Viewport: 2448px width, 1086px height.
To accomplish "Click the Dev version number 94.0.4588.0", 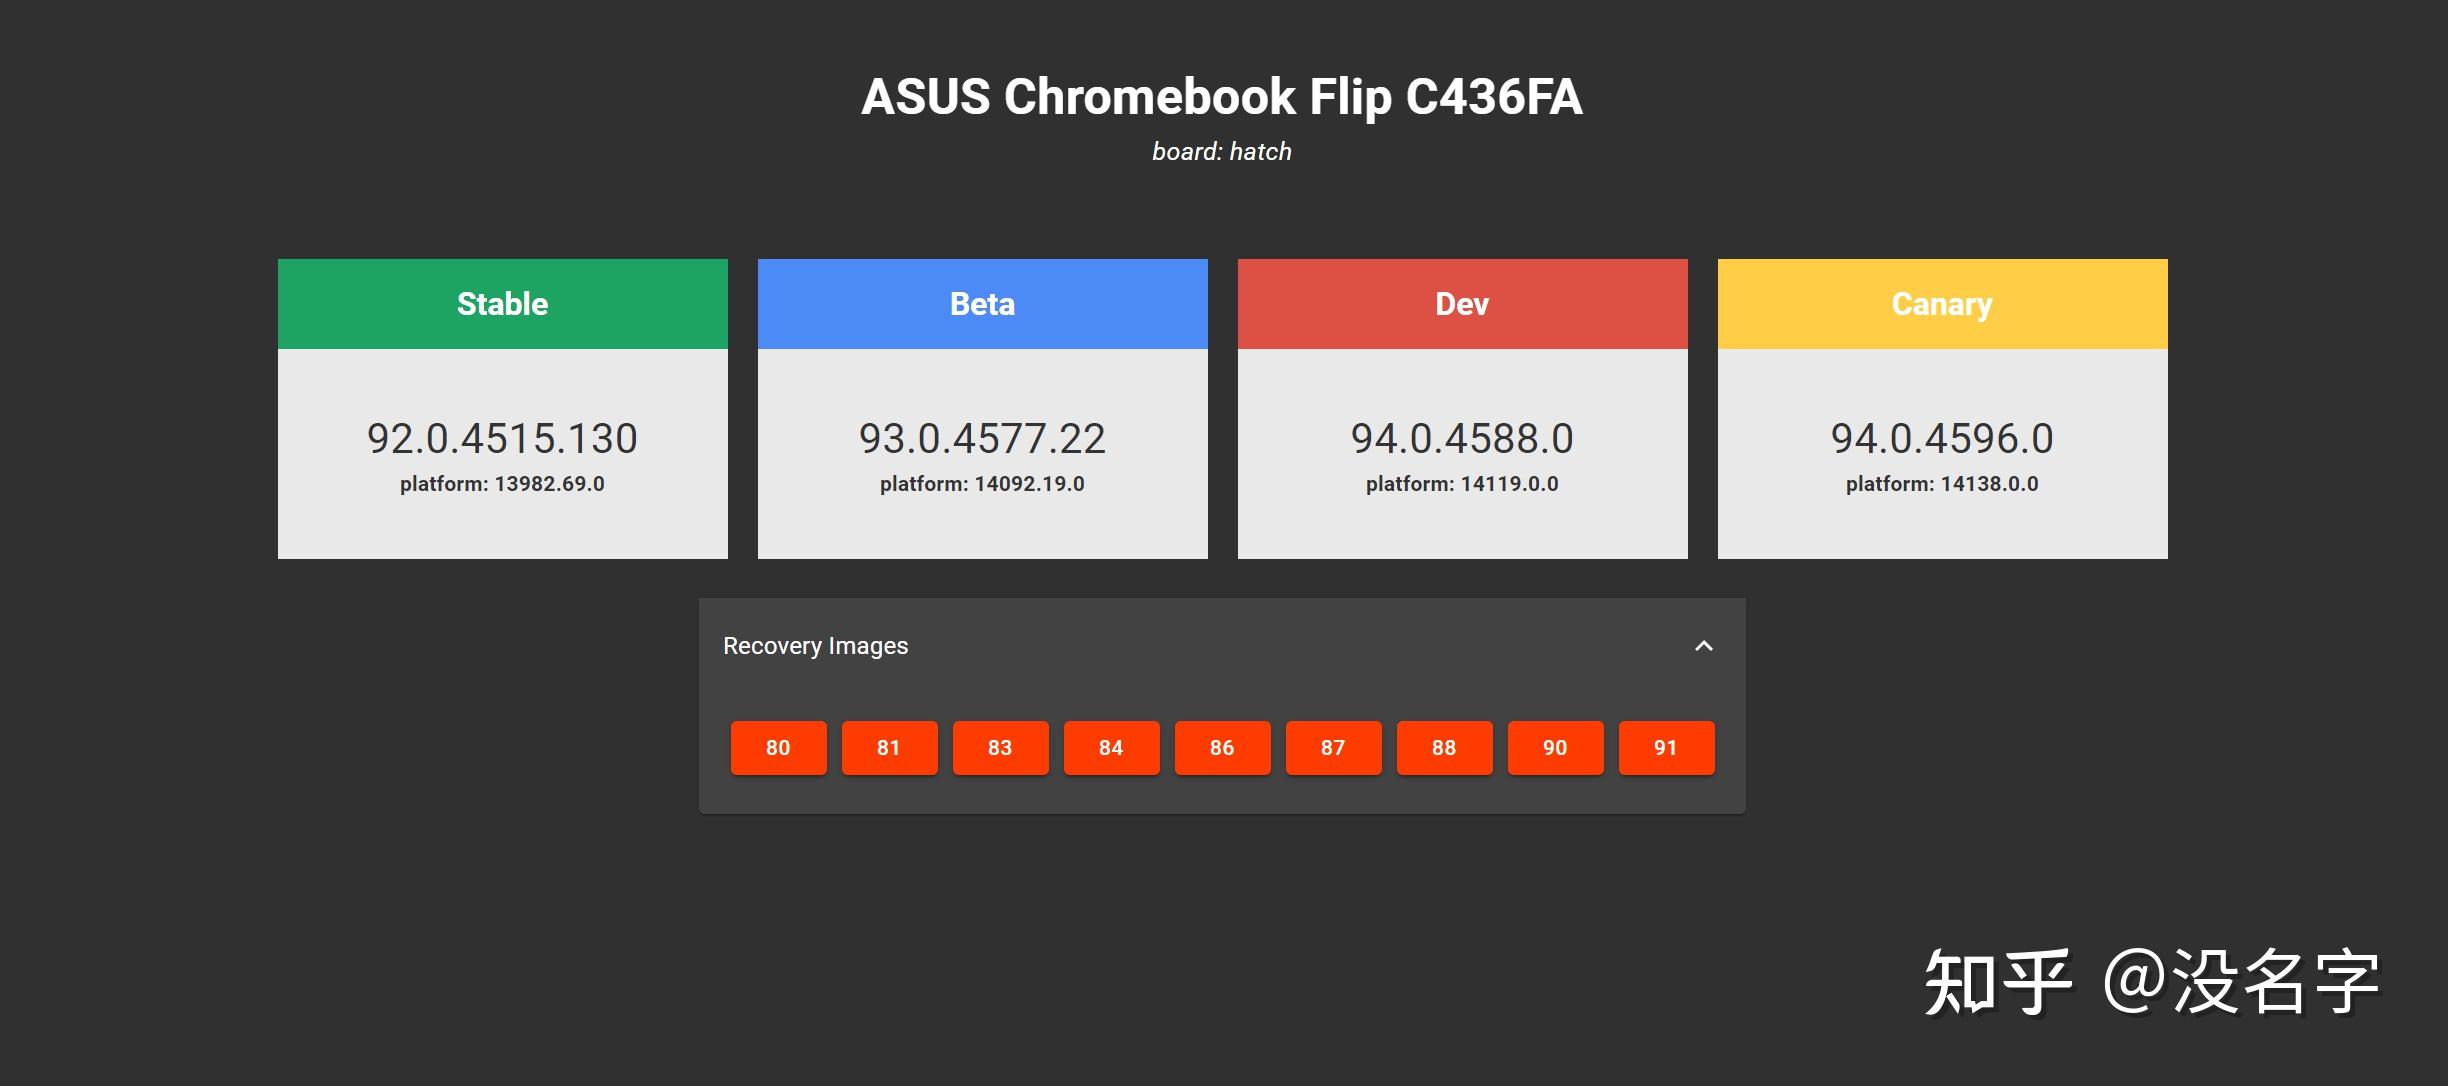I will (x=1462, y=438).
